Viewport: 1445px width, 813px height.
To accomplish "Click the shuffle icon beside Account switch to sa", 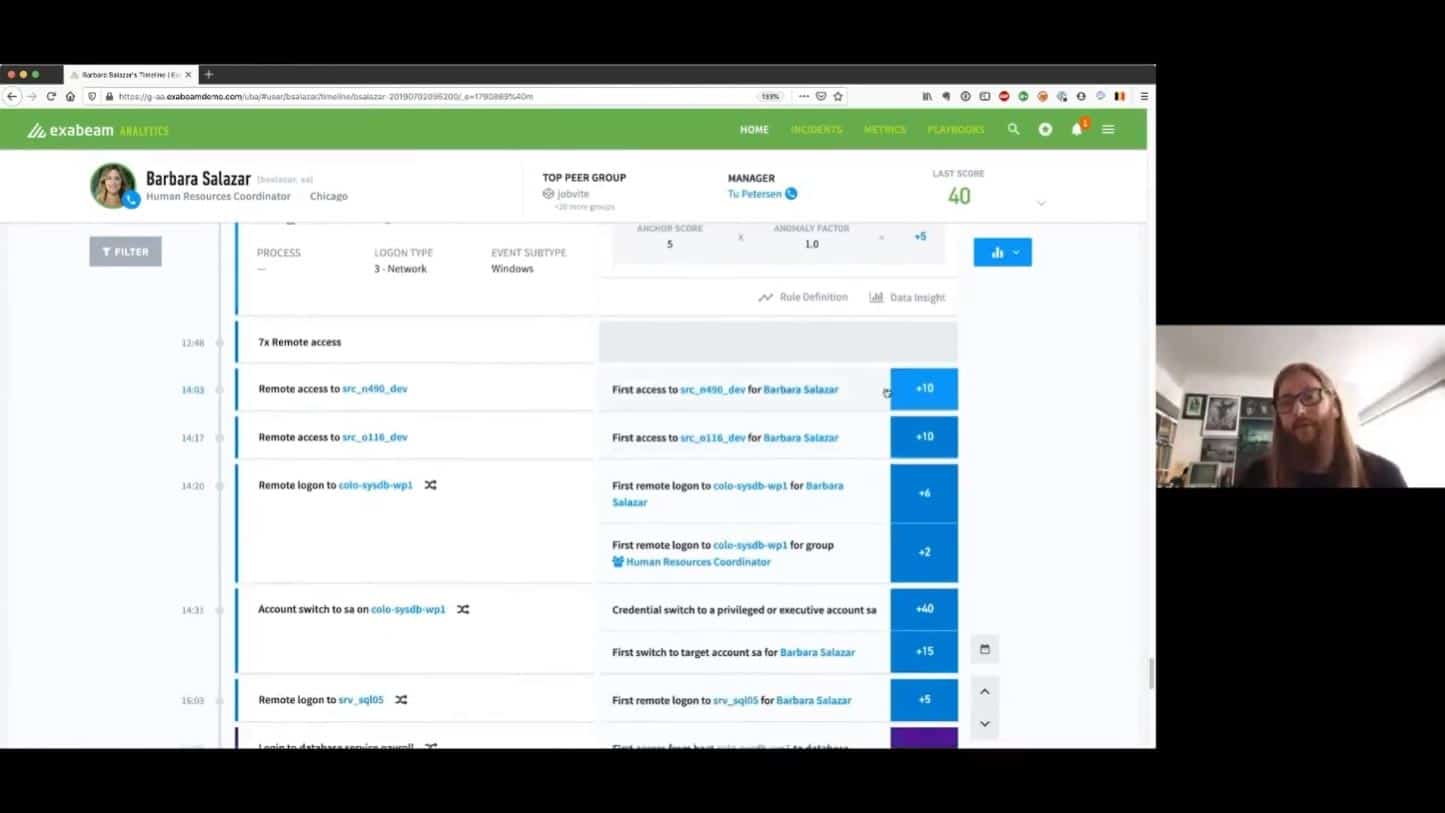I will click(x=463, y=609).
